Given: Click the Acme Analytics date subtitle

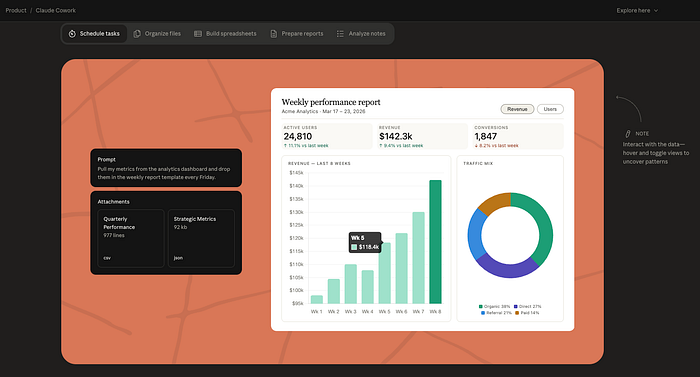Looking at the screenshot, I should click(x=323, y=111).
